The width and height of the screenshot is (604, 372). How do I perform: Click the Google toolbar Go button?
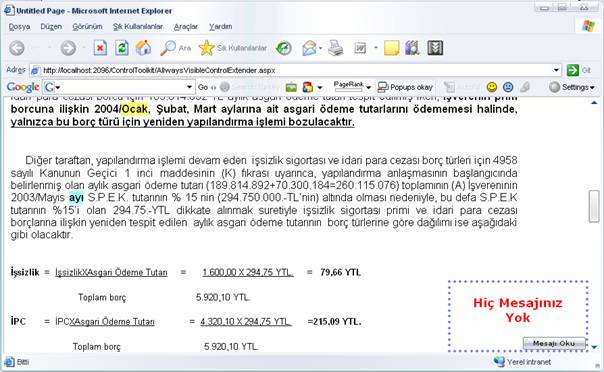(203, 87)
